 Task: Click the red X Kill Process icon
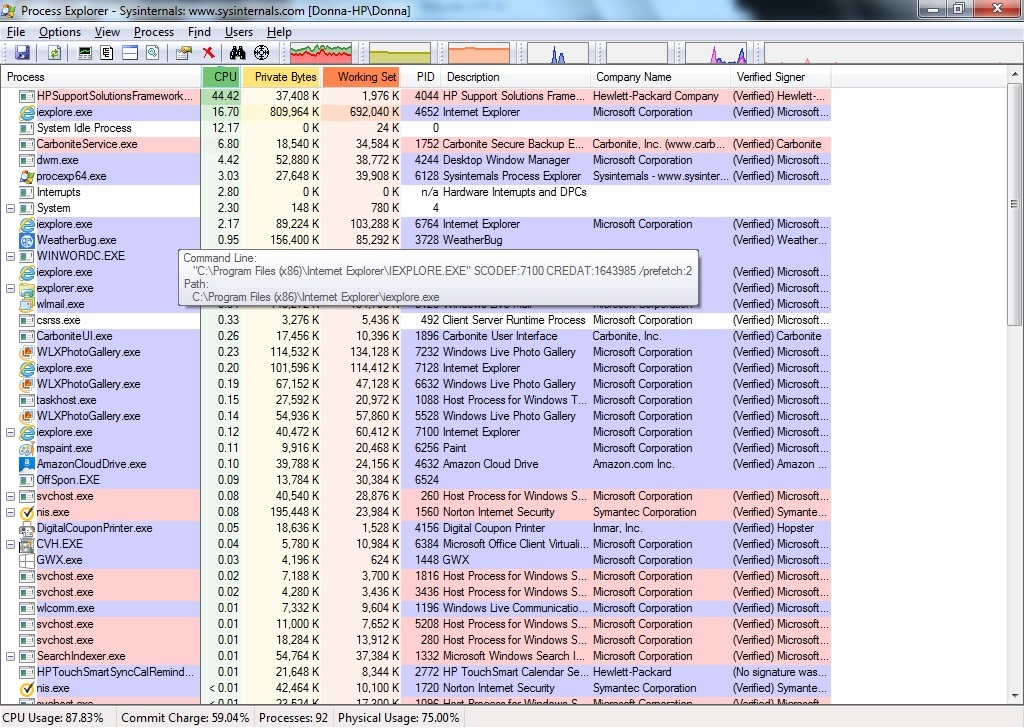click(208, 53)
